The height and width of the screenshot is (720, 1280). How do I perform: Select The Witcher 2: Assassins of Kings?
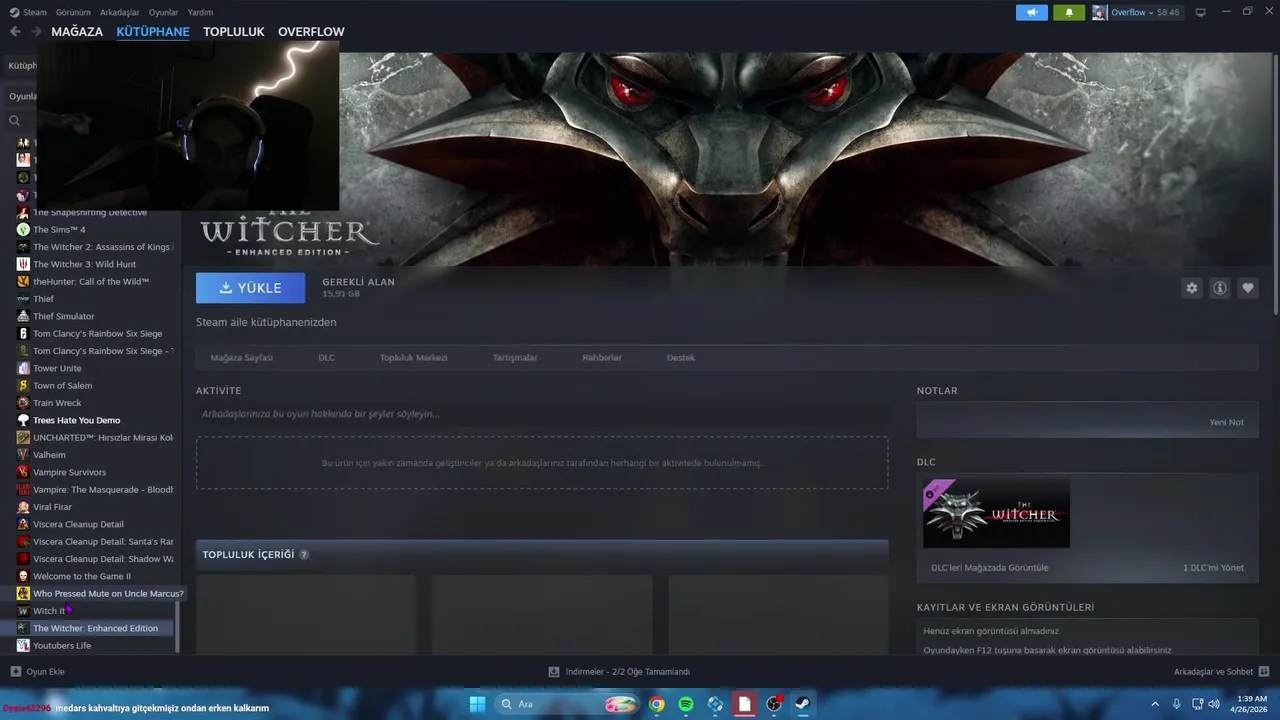click(x=103, y=247)
